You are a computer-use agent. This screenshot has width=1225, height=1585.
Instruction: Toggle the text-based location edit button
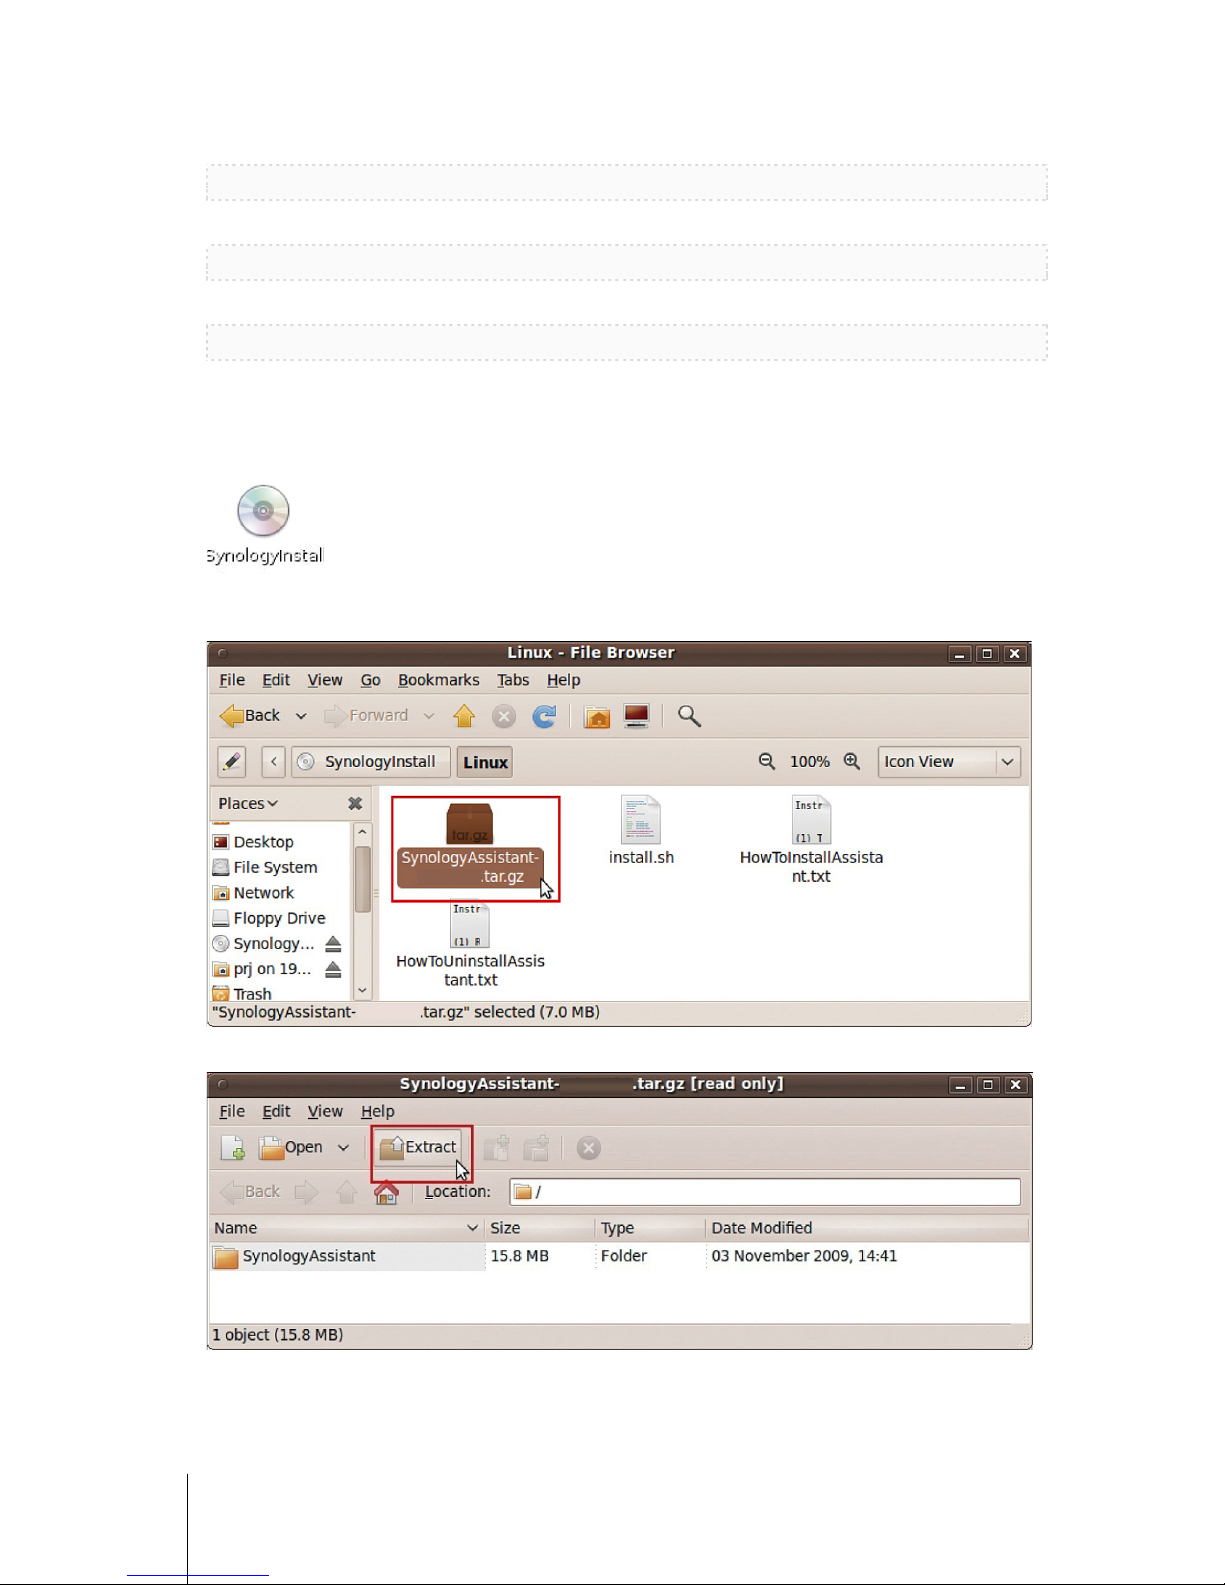232,762
